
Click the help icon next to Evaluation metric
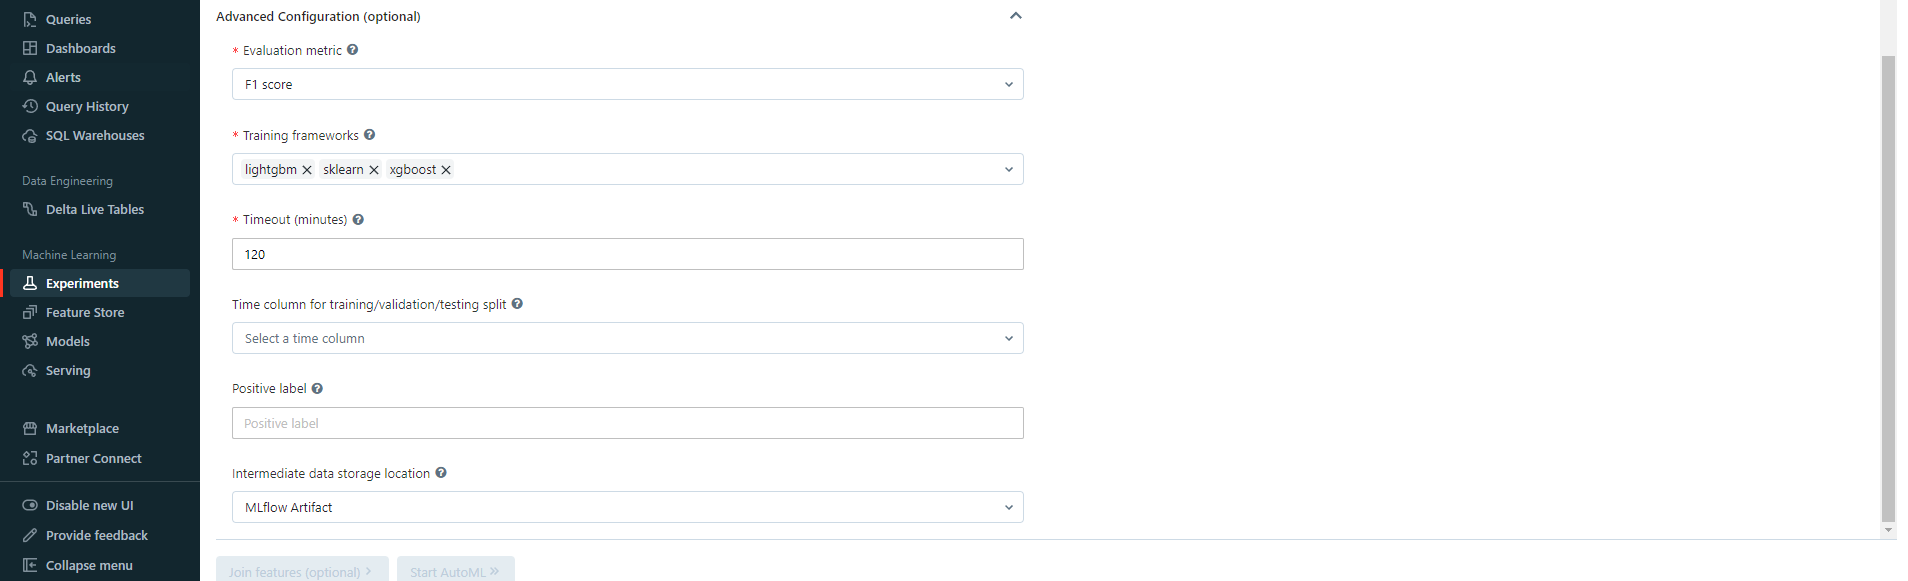[352, 50]
